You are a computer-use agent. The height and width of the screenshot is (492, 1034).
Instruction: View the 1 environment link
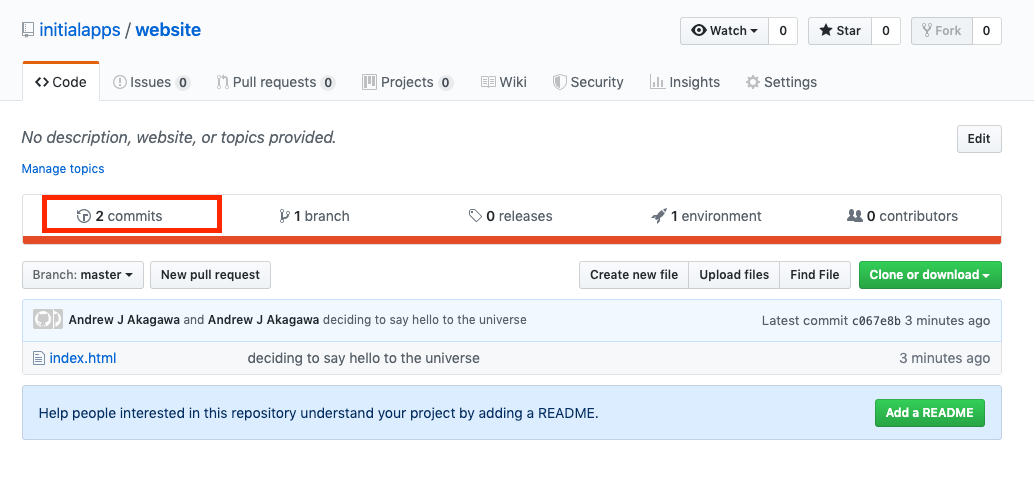(706, 216)
